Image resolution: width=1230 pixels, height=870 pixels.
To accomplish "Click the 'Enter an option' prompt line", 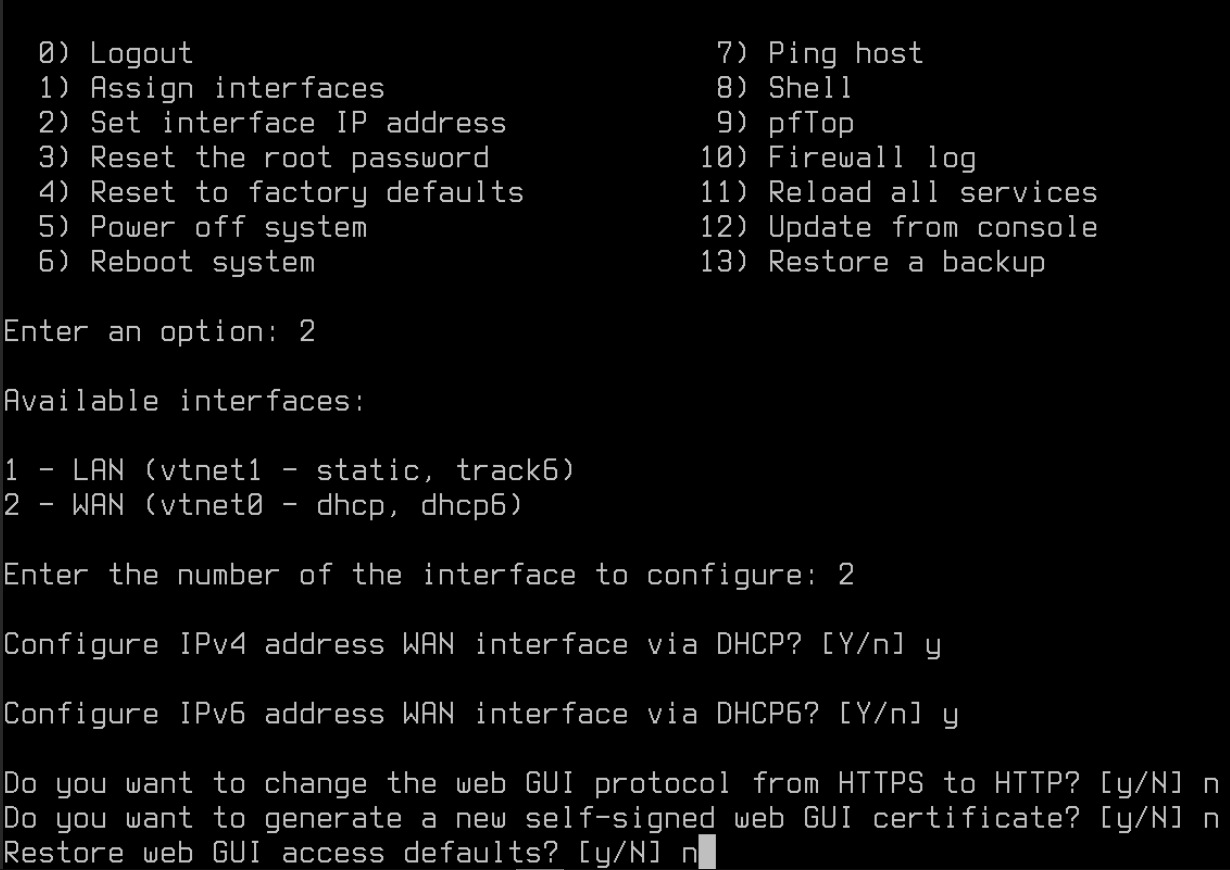I will pos(159,331).
